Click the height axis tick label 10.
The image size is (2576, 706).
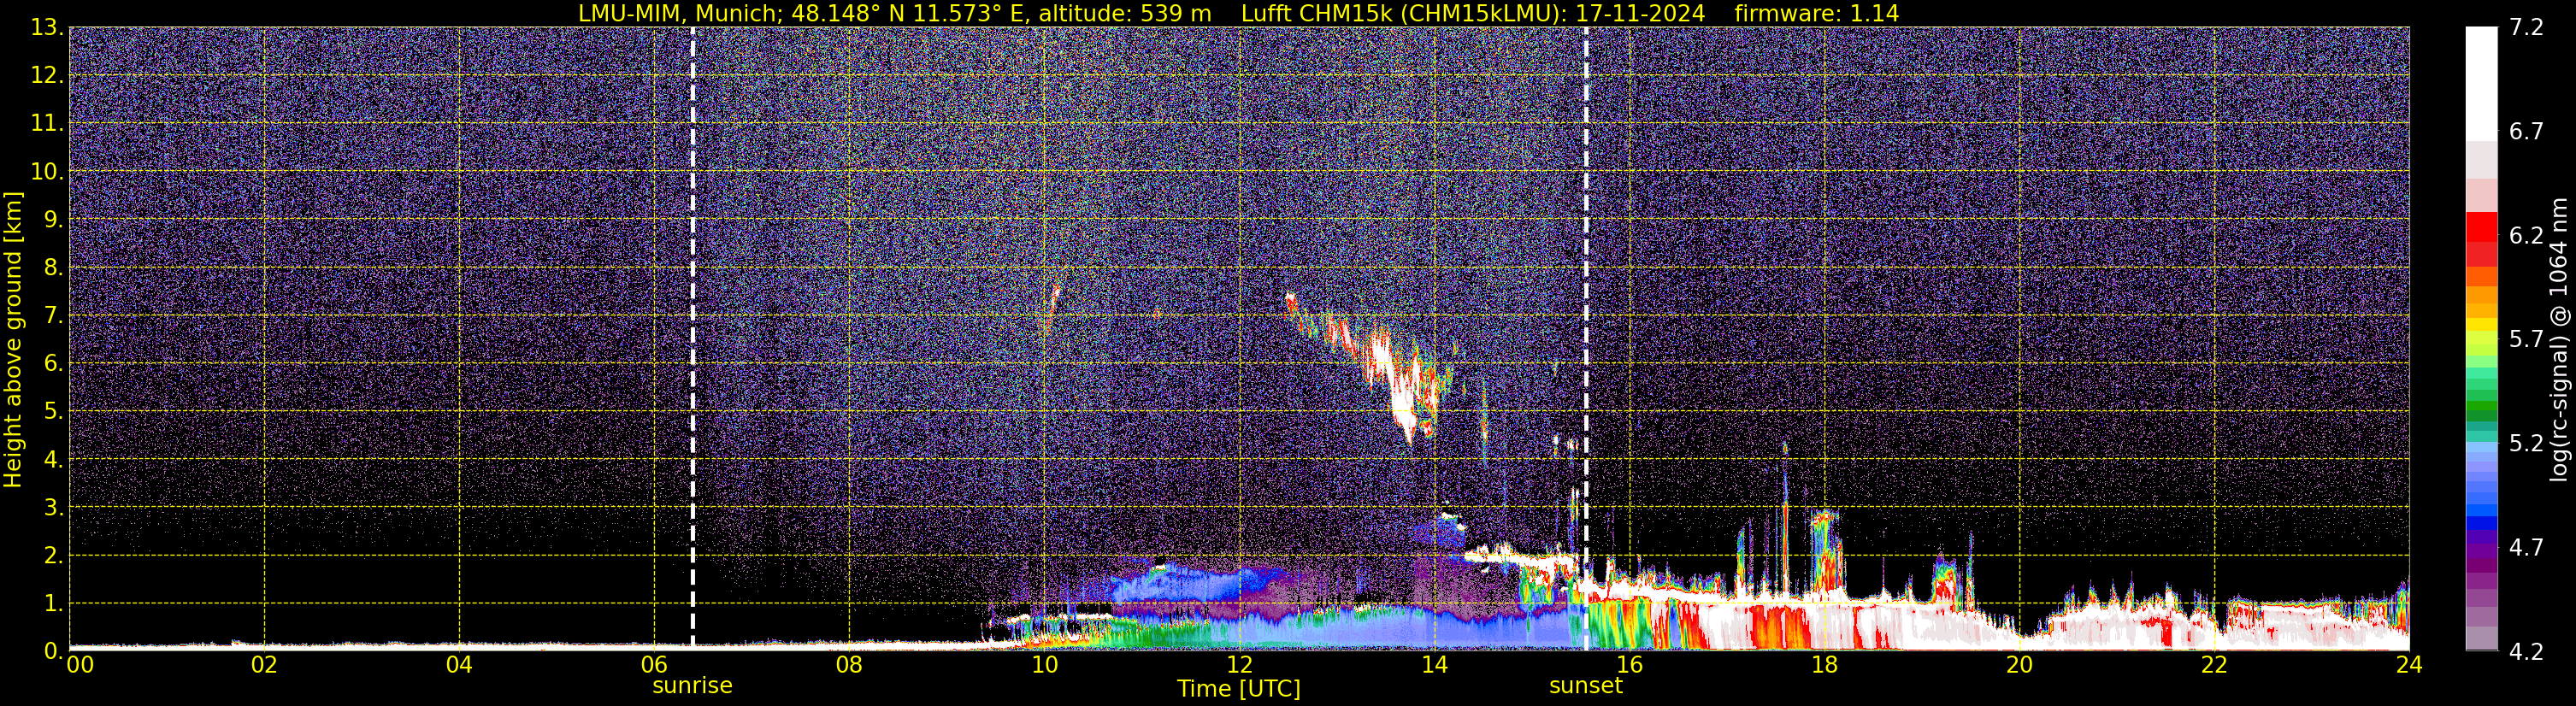pos(47,171)
